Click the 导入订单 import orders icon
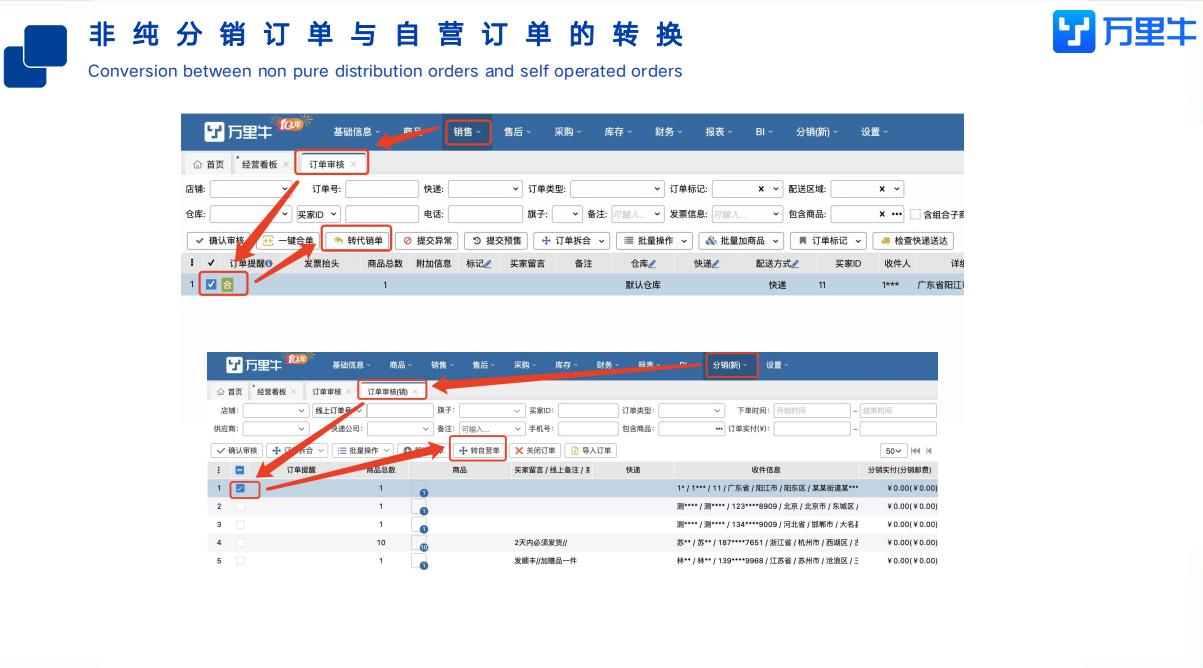 coord(591,450)
